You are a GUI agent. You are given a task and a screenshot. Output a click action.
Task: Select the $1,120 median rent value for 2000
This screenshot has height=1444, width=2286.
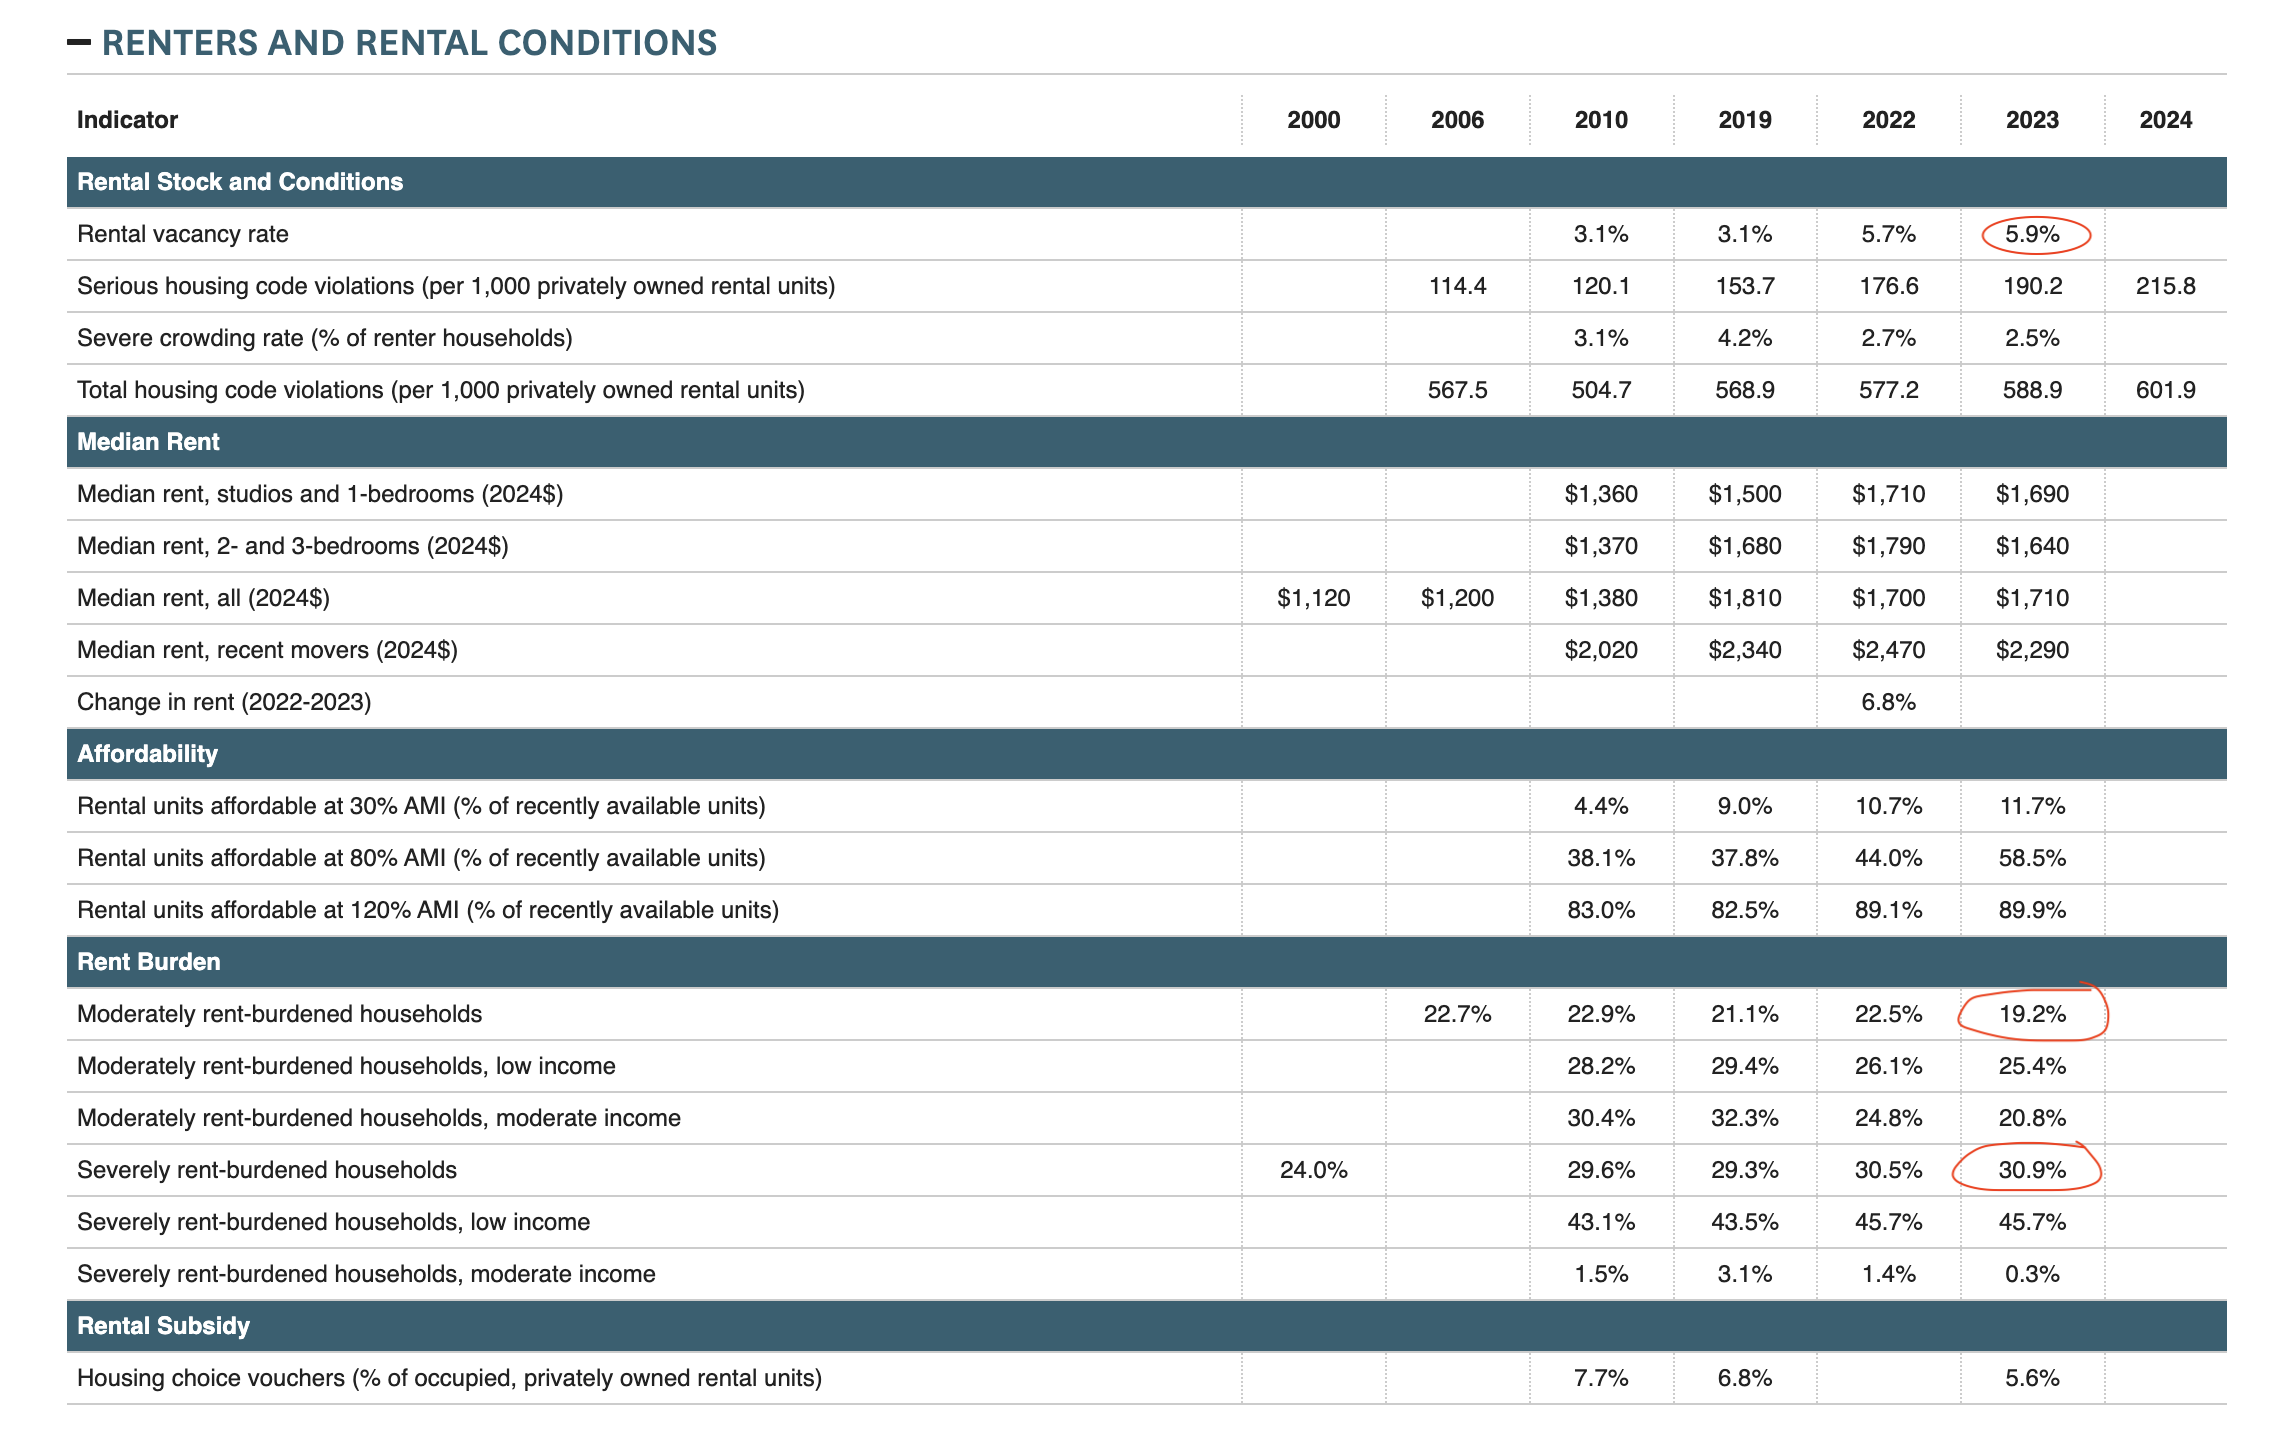tap(1313, 598)
